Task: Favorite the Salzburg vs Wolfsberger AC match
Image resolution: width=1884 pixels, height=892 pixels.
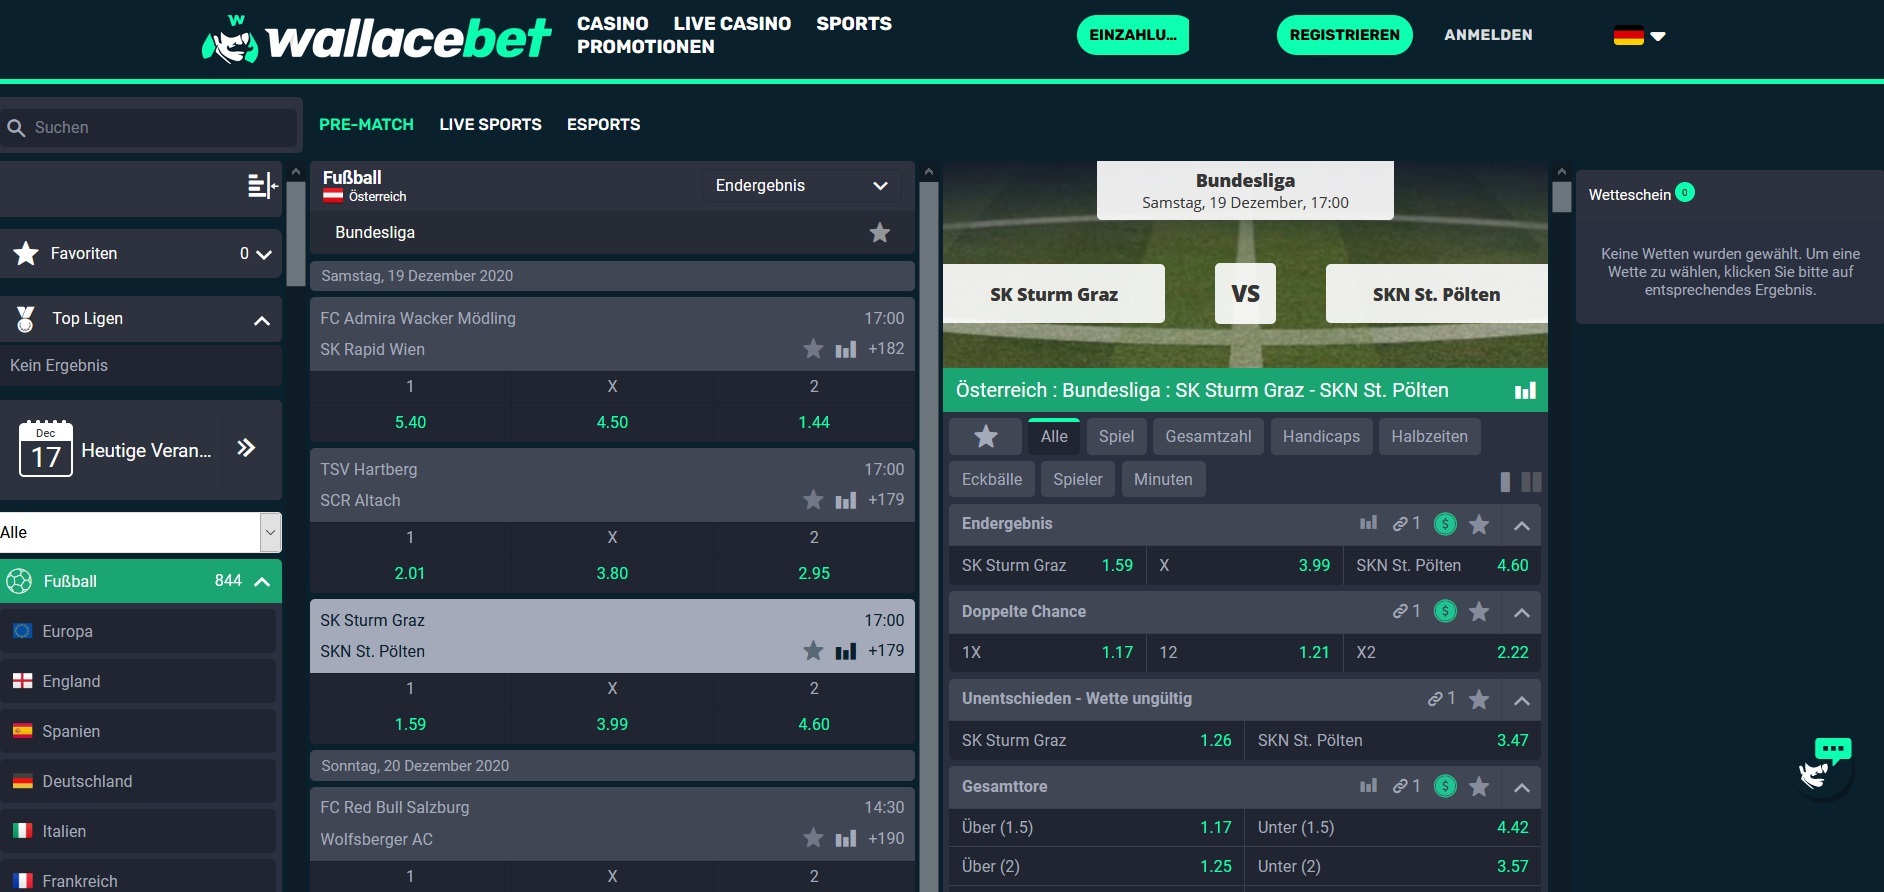Action: coord(813,839)
